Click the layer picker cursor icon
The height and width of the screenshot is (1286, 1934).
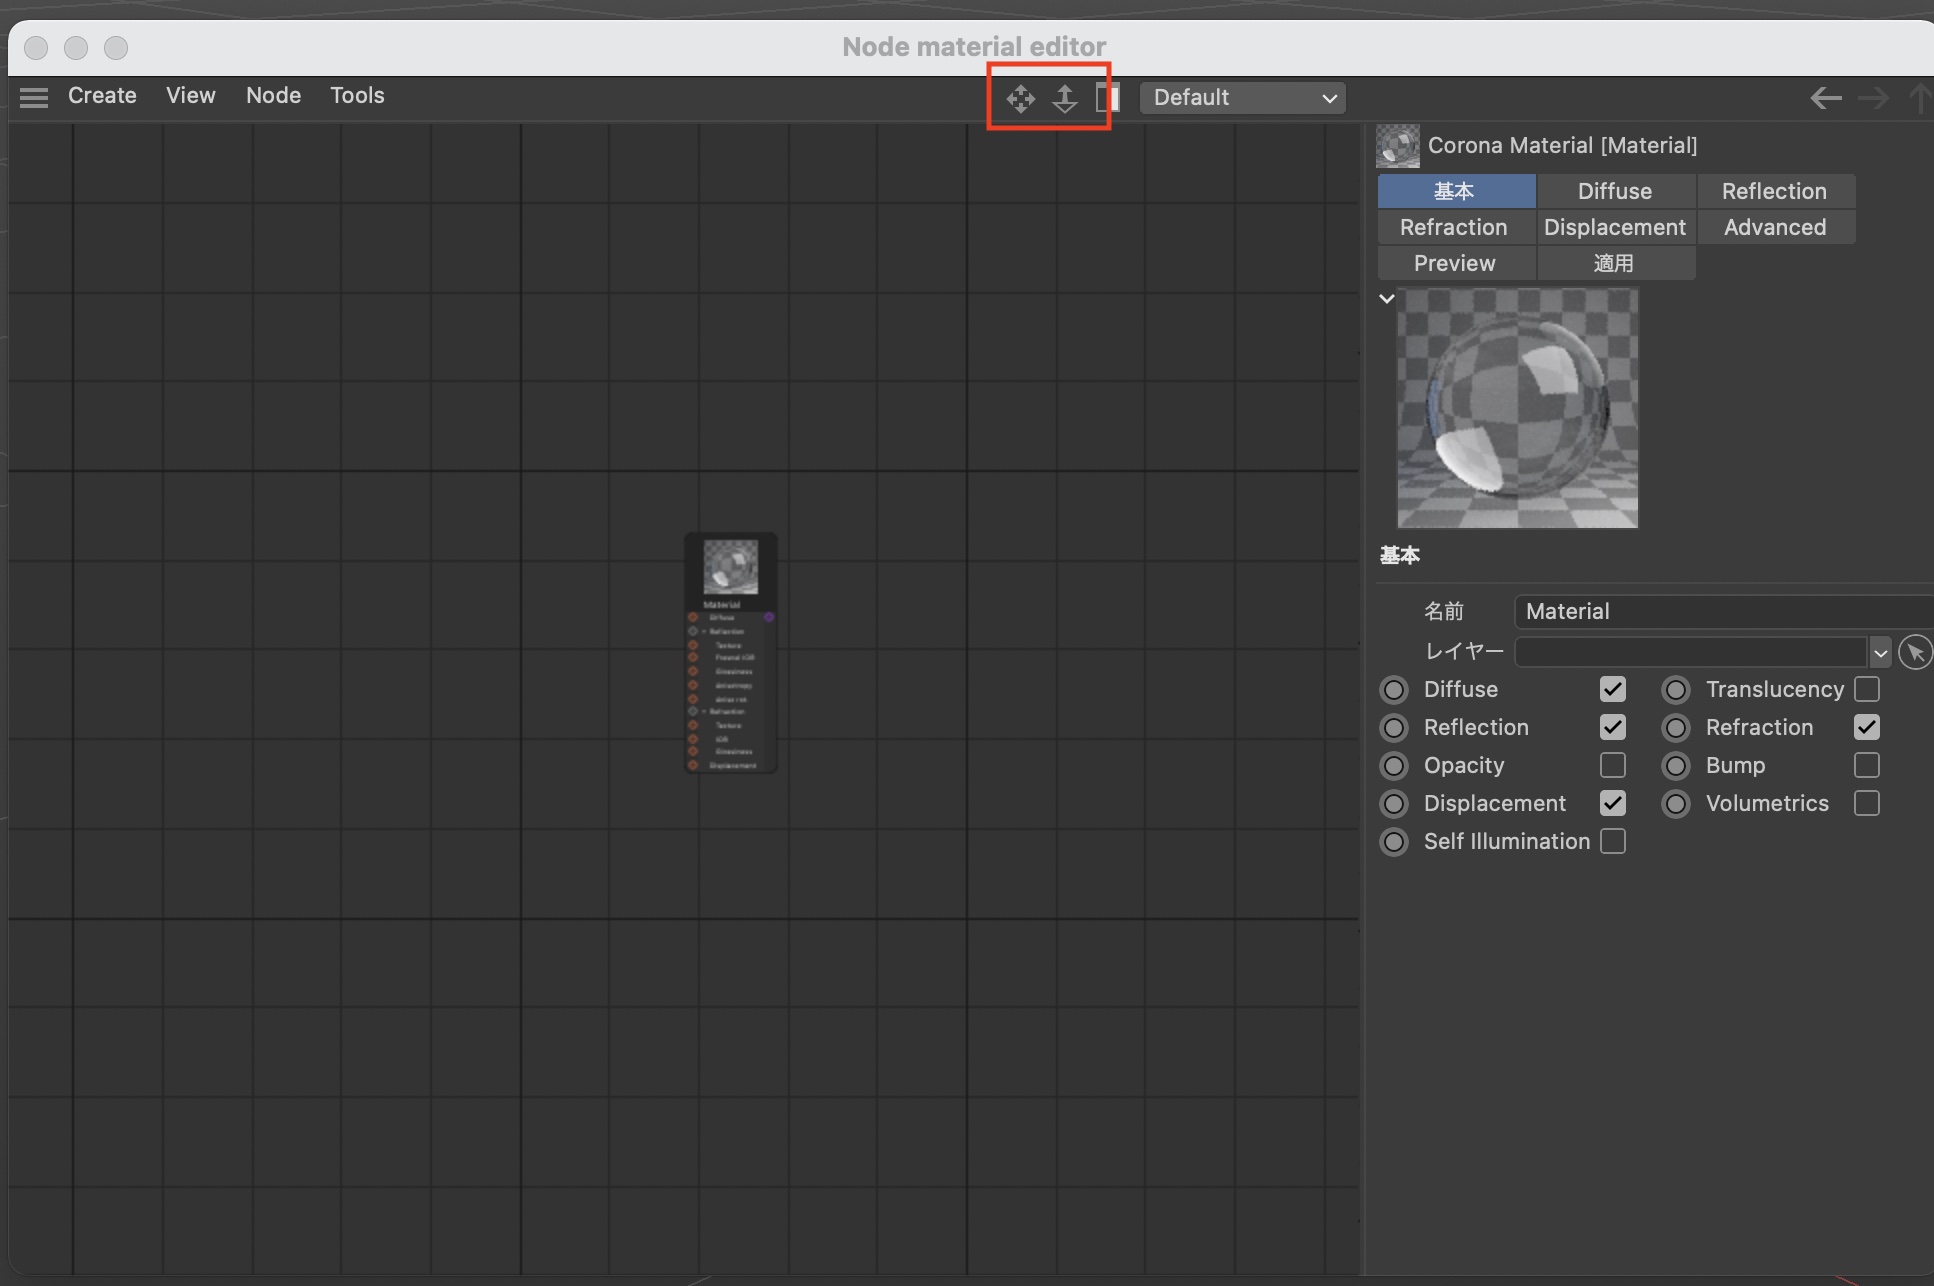click(x=1914, y=652)
